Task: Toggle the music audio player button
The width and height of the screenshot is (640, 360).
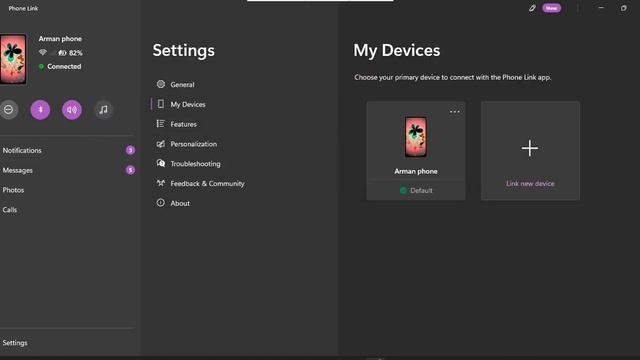Action: coord(104,109)
